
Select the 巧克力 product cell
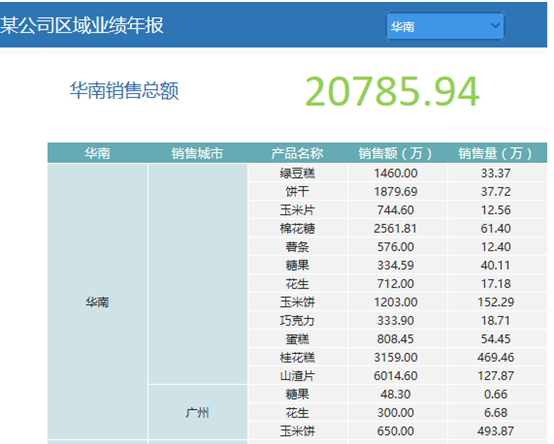coord(297,320)
